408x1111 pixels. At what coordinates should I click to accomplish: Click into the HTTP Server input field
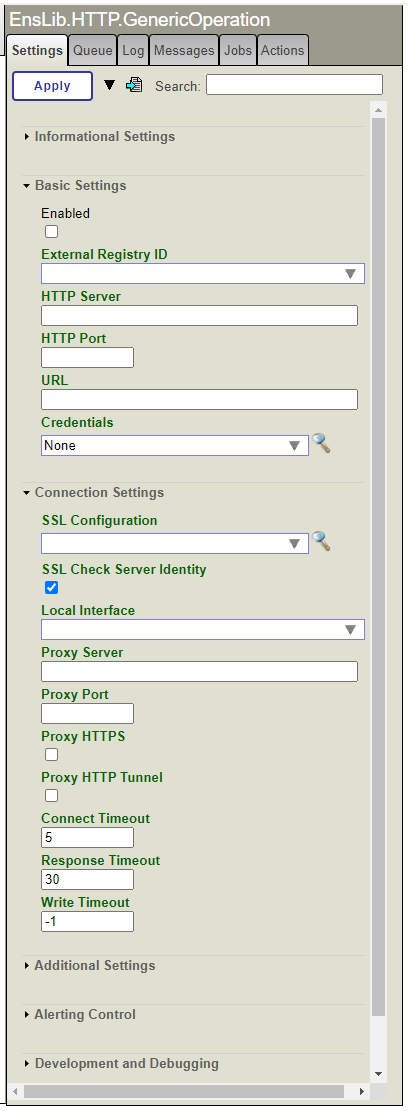point(199,315)
